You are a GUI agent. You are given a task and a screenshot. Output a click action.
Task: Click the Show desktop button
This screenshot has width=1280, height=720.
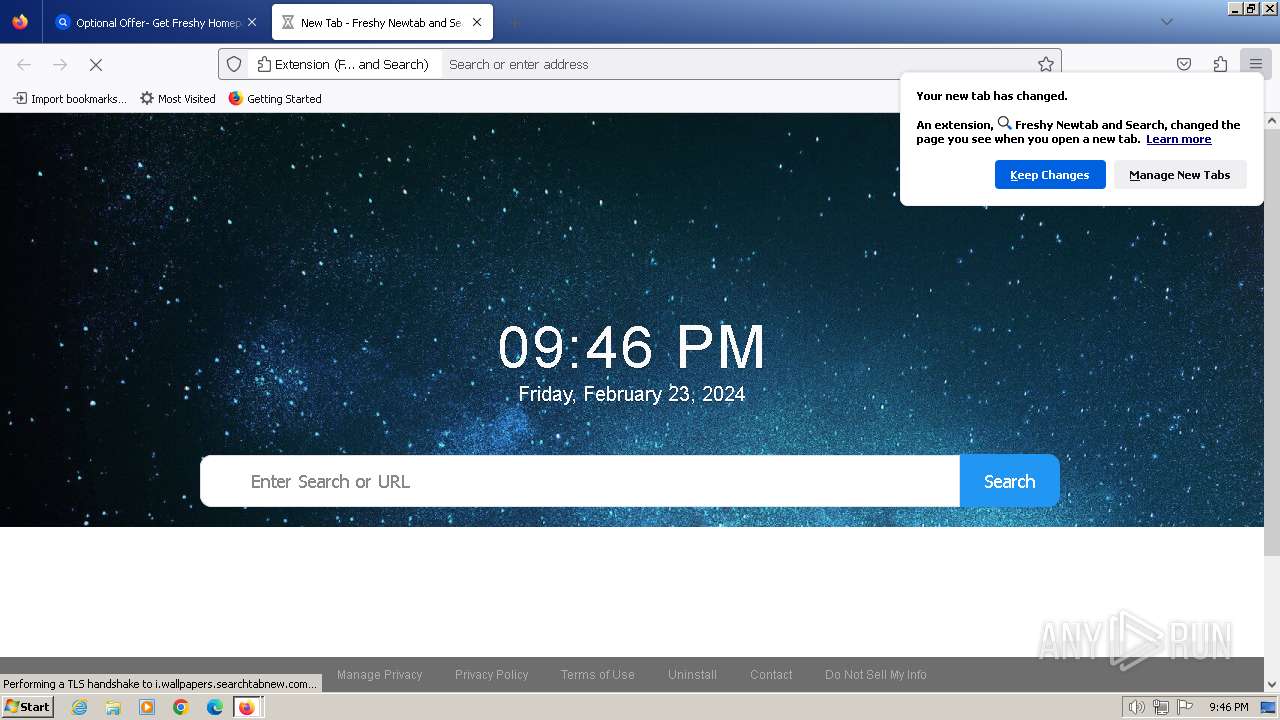tap(1269, 707)
